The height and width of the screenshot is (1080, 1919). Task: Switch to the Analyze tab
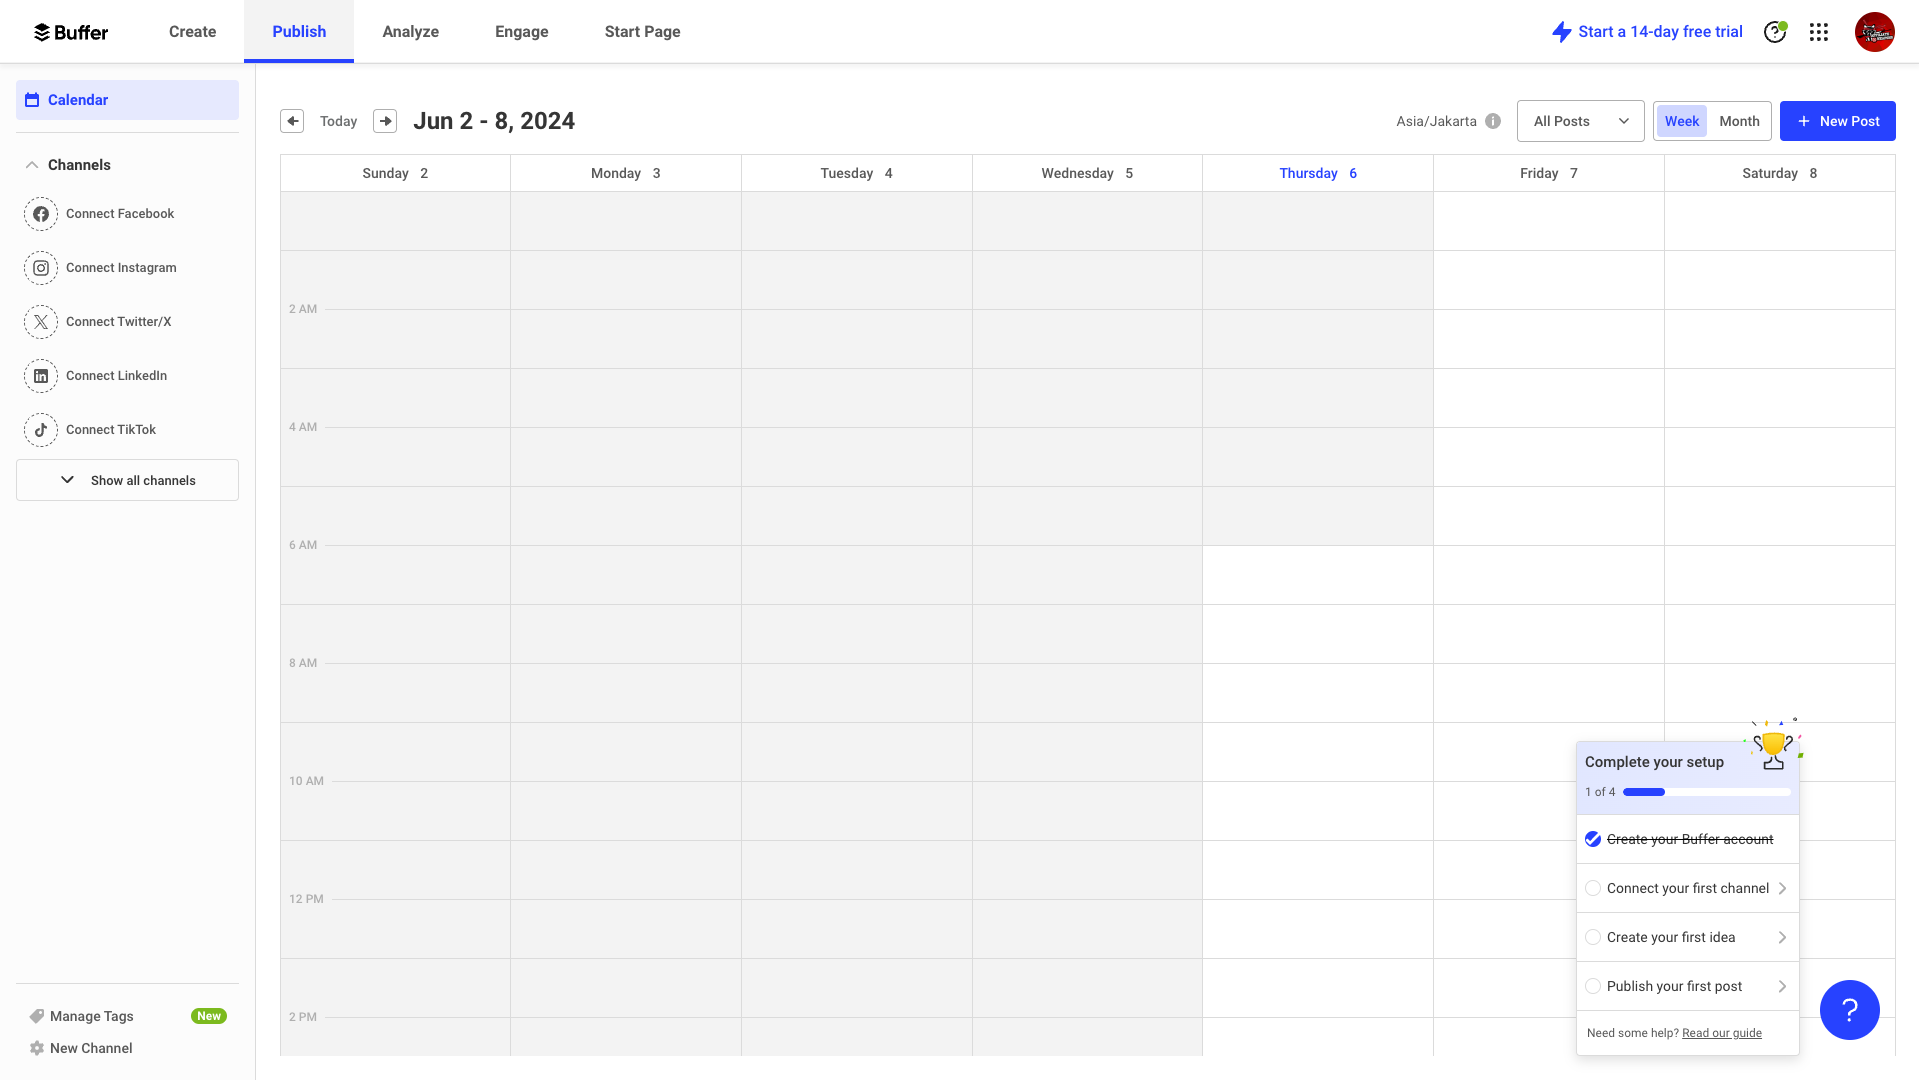[x=410, y=31]
